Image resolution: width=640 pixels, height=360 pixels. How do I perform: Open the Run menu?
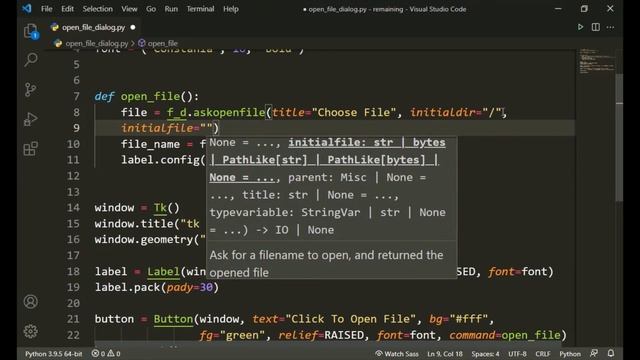[x=171, y=9]
